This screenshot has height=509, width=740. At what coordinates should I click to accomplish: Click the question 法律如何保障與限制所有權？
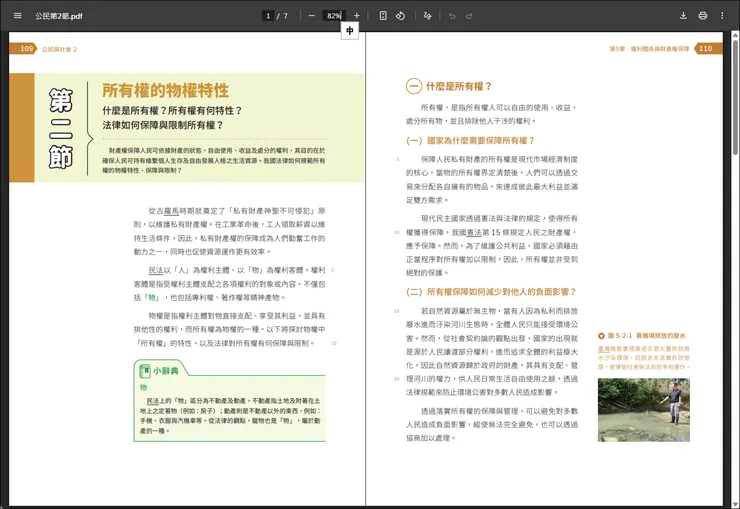click(x=163, y=125)
